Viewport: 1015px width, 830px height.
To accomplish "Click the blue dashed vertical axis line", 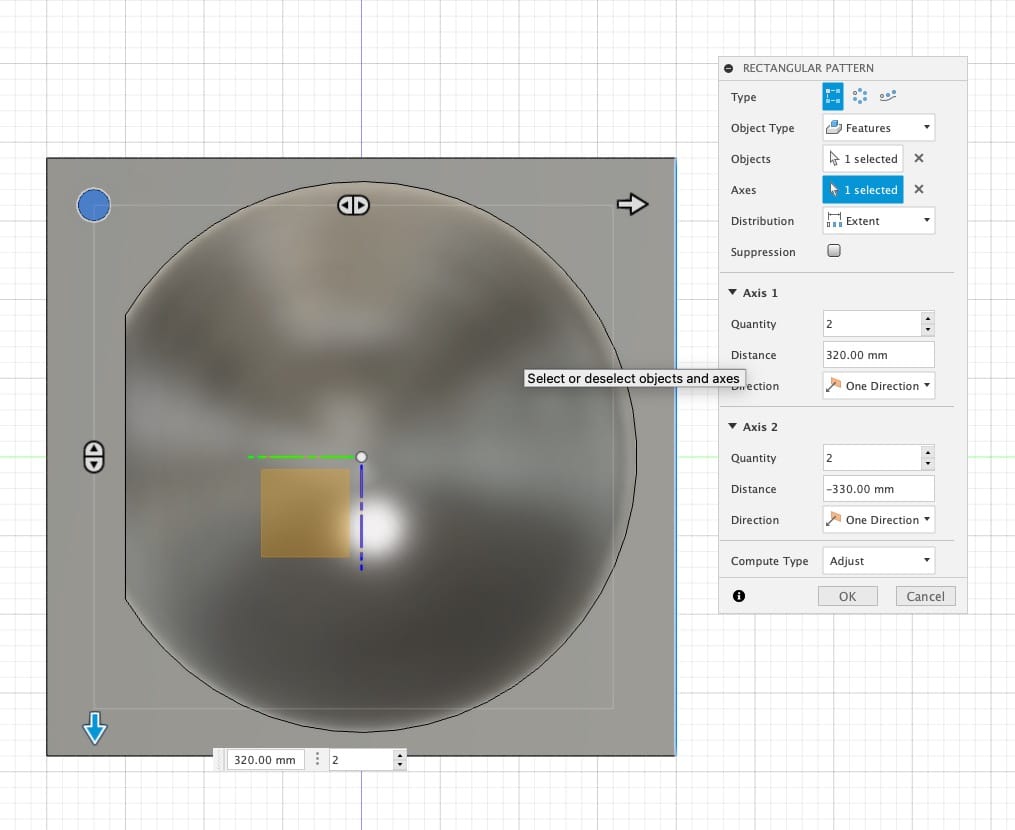I will (x=361, y=517).
